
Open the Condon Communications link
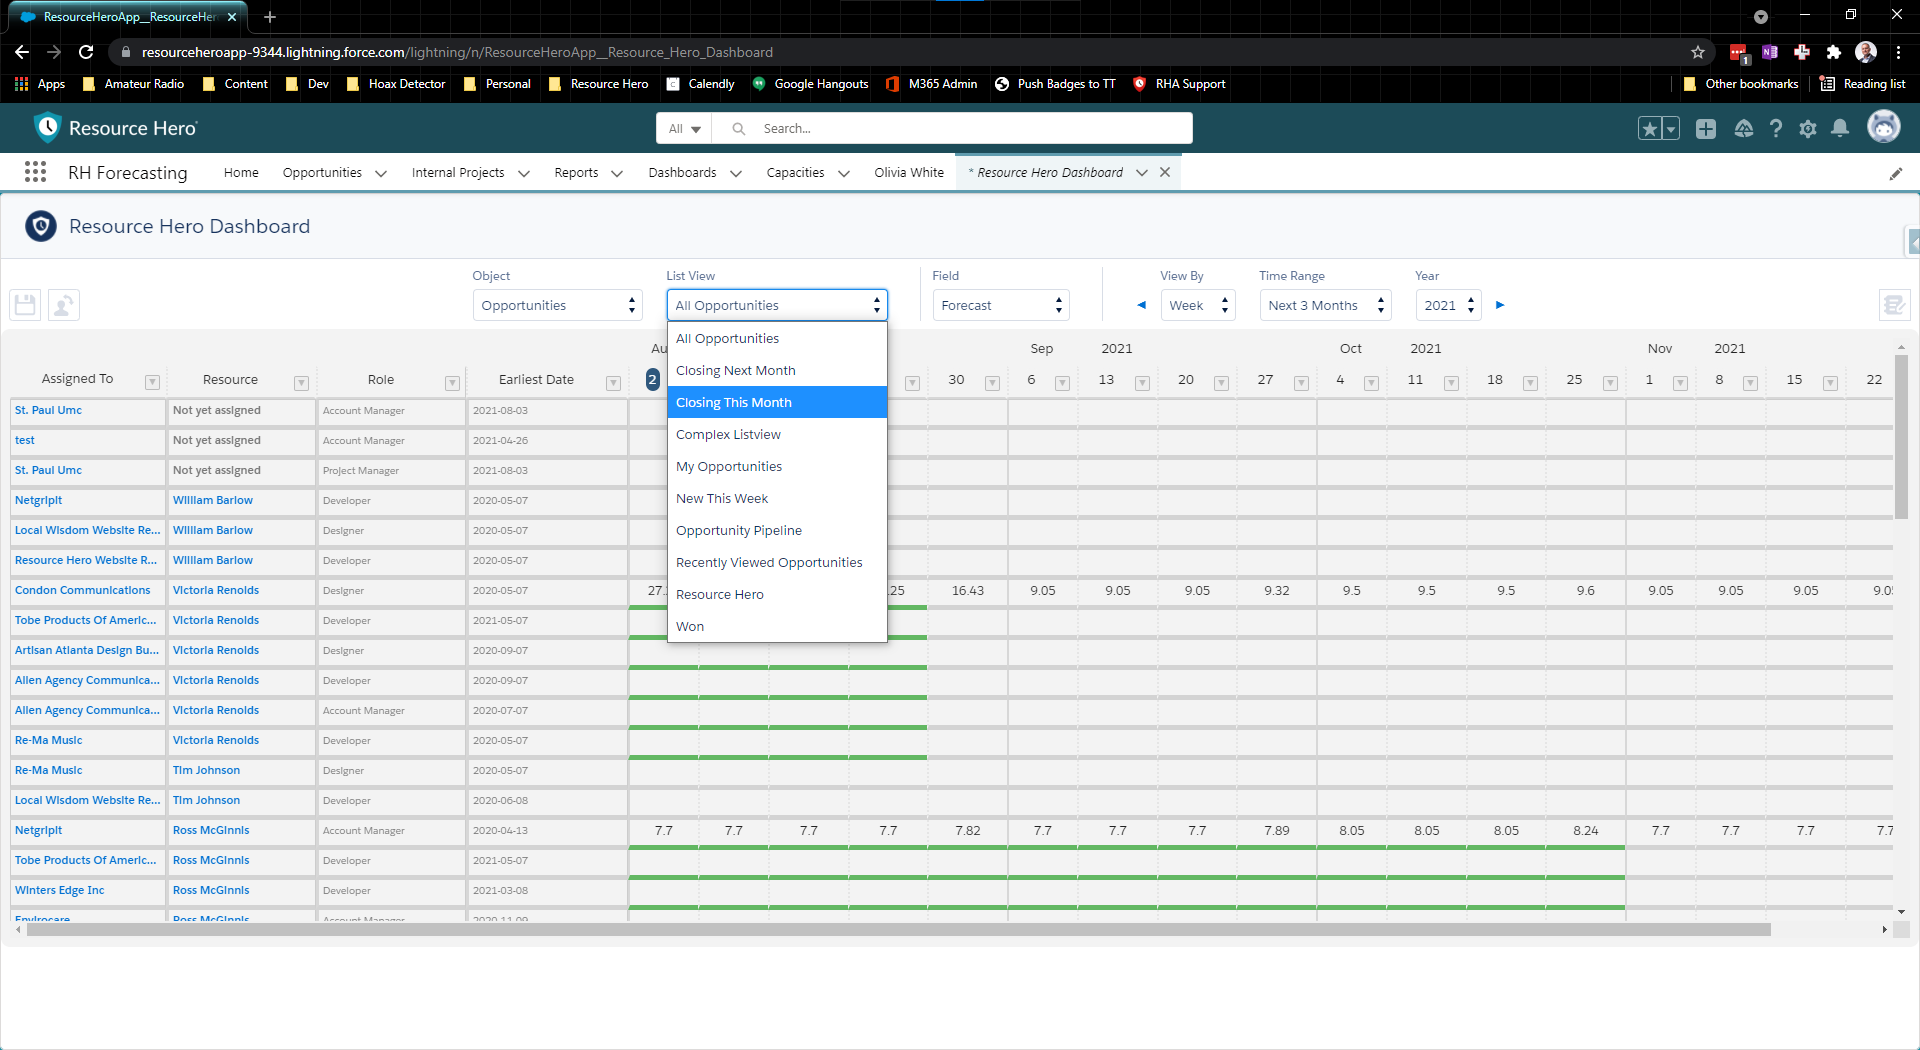(x=83, y=590)
